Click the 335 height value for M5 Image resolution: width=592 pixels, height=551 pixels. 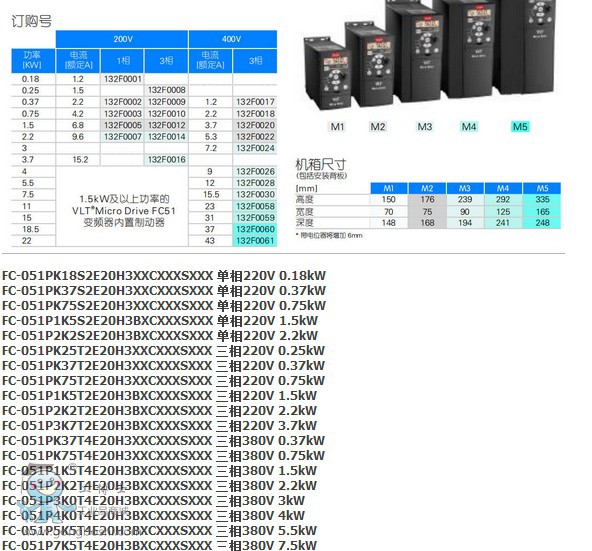pos(542,199)
